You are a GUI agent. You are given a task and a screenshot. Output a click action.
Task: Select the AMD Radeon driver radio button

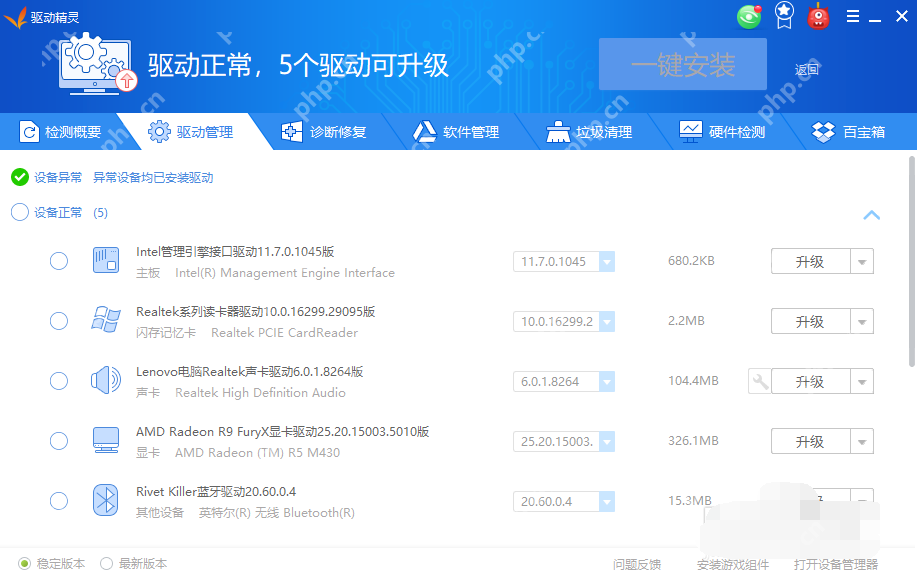pos(58,441)
